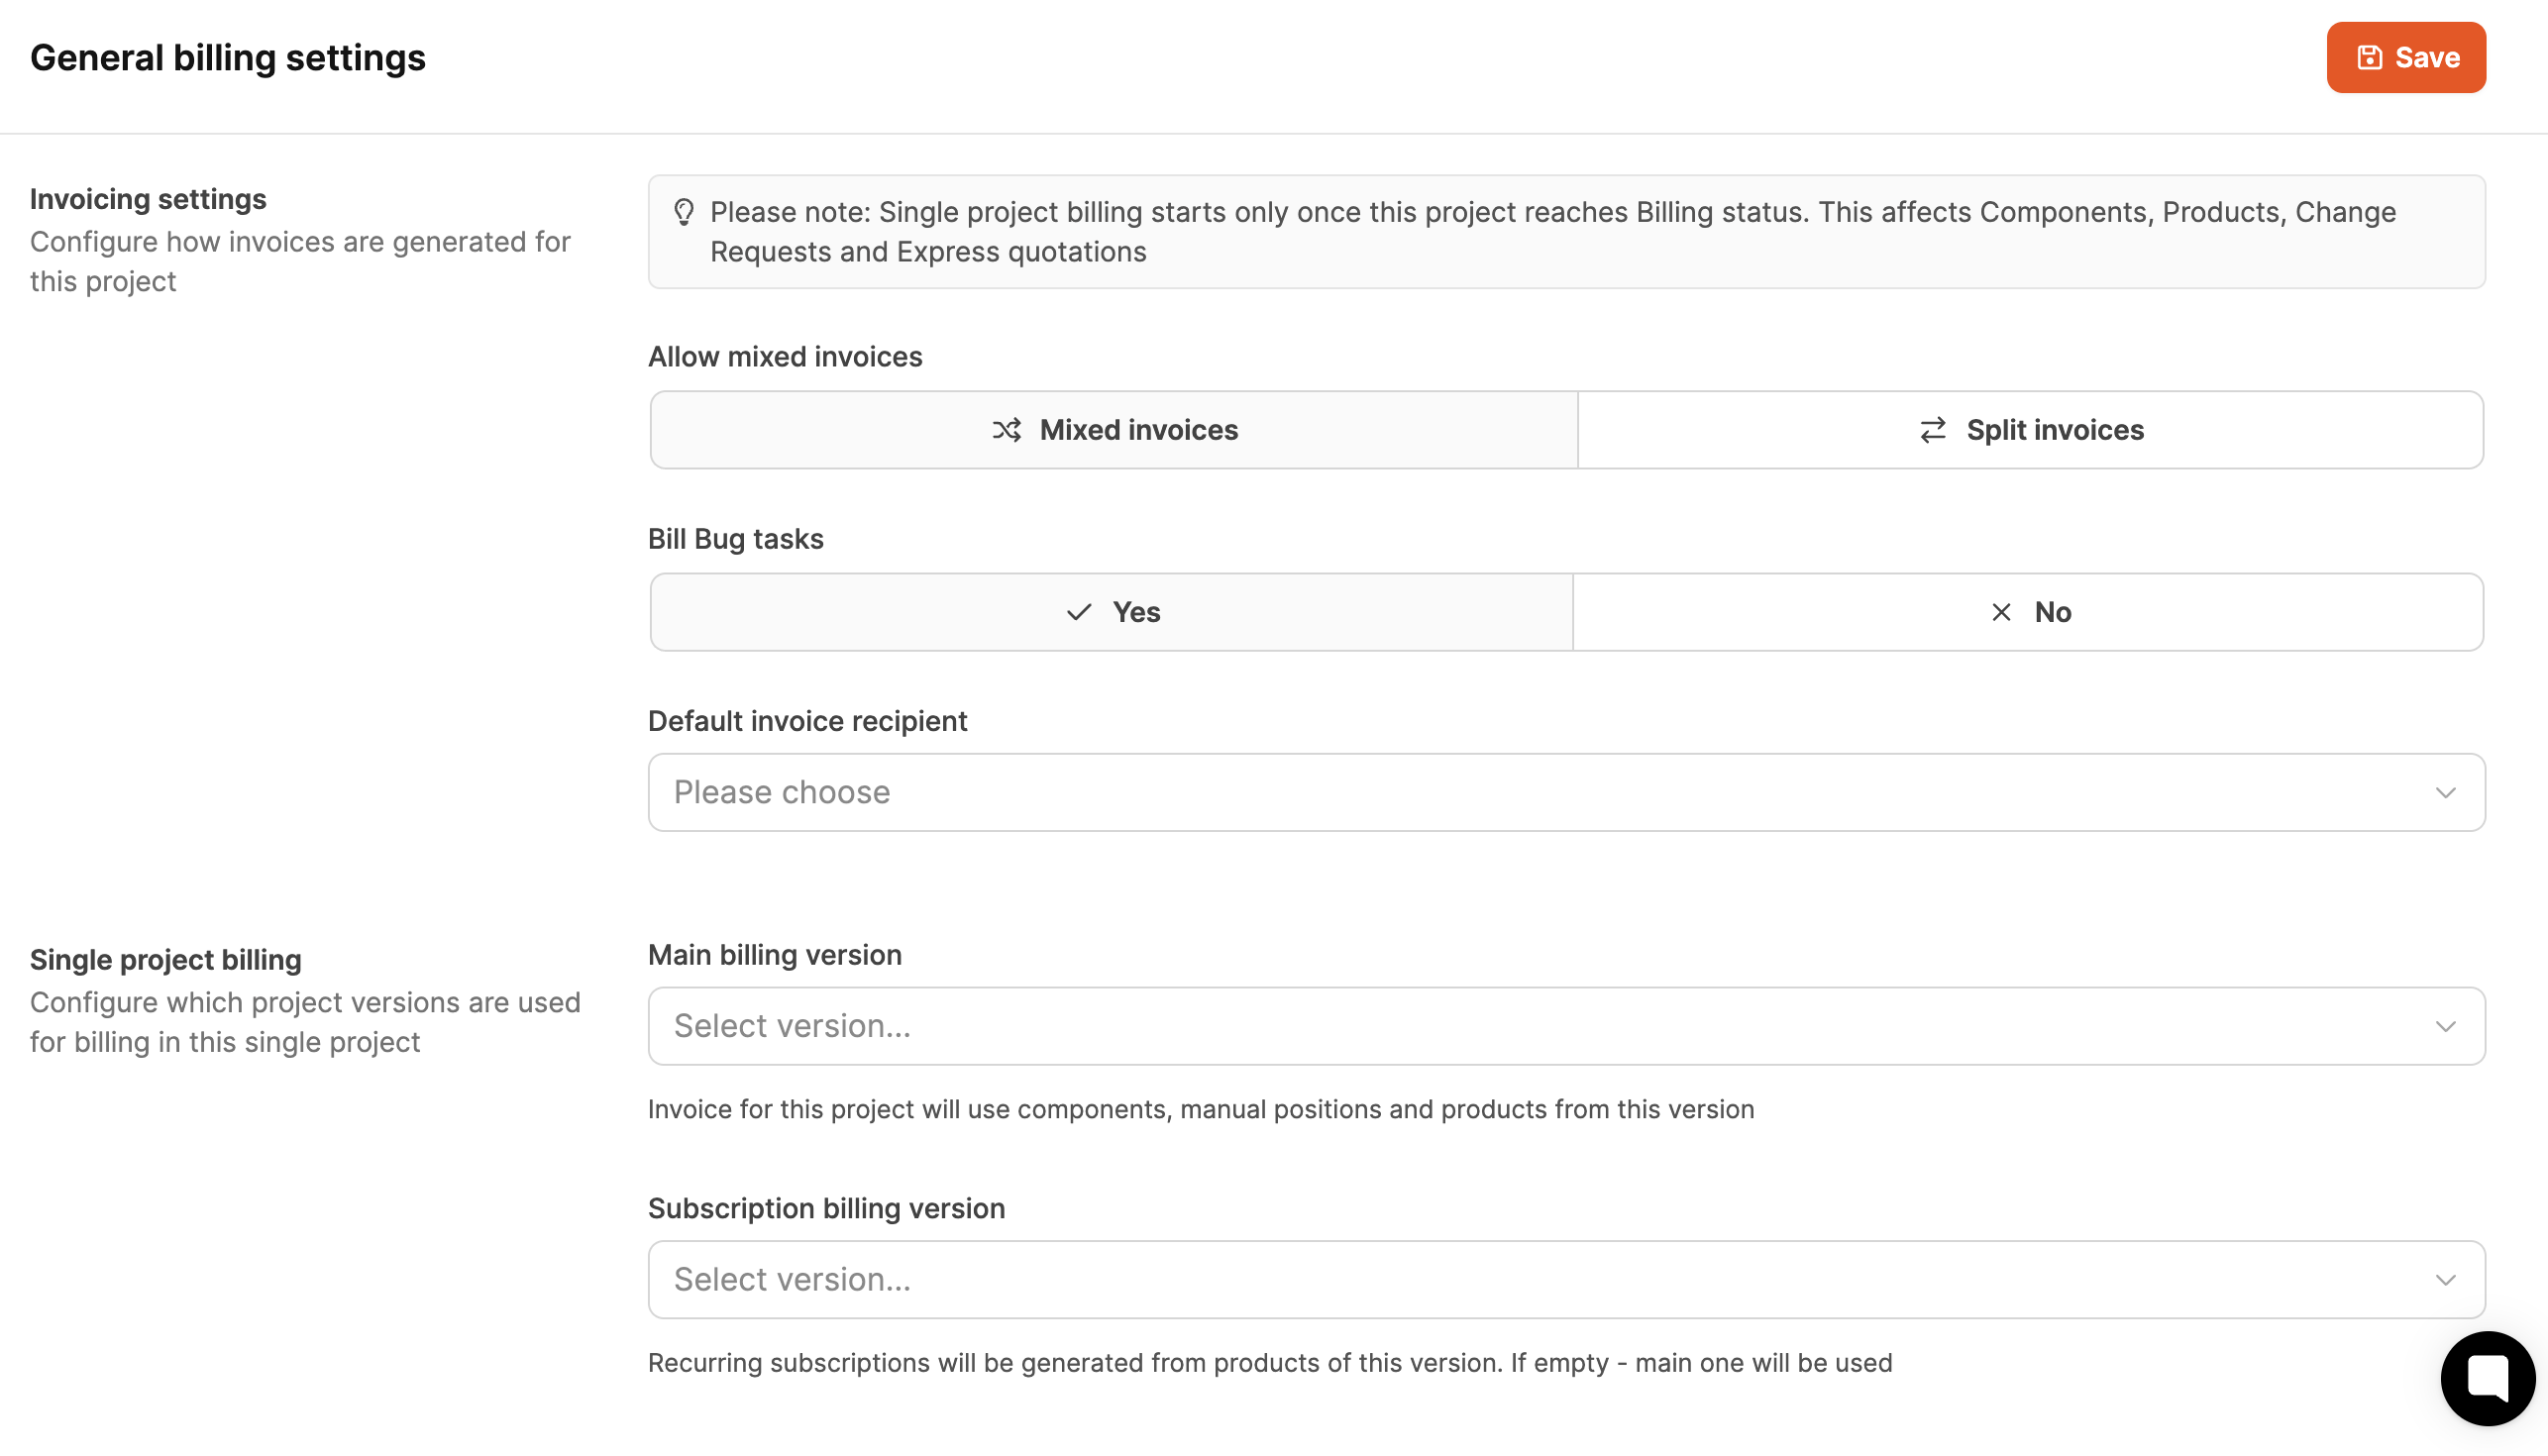Click the Single project billing note box

(1566, 232)
